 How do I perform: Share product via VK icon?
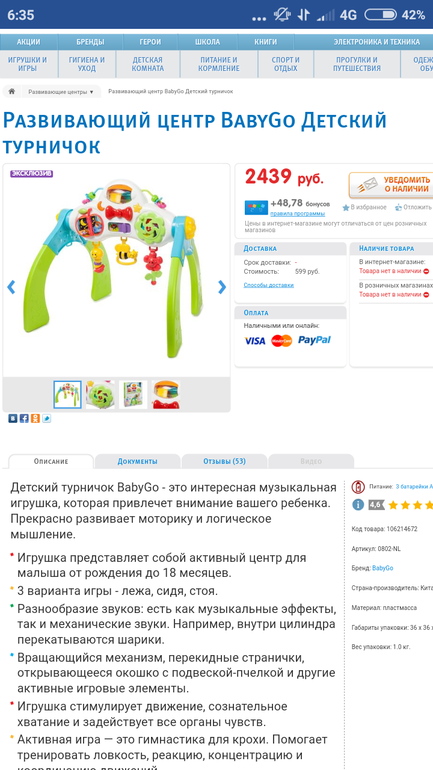point(12,418)
